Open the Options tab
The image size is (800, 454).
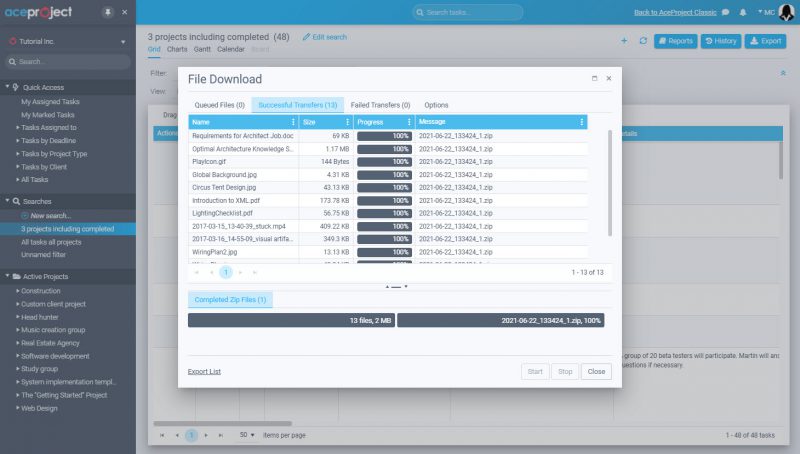pos(436,105)
